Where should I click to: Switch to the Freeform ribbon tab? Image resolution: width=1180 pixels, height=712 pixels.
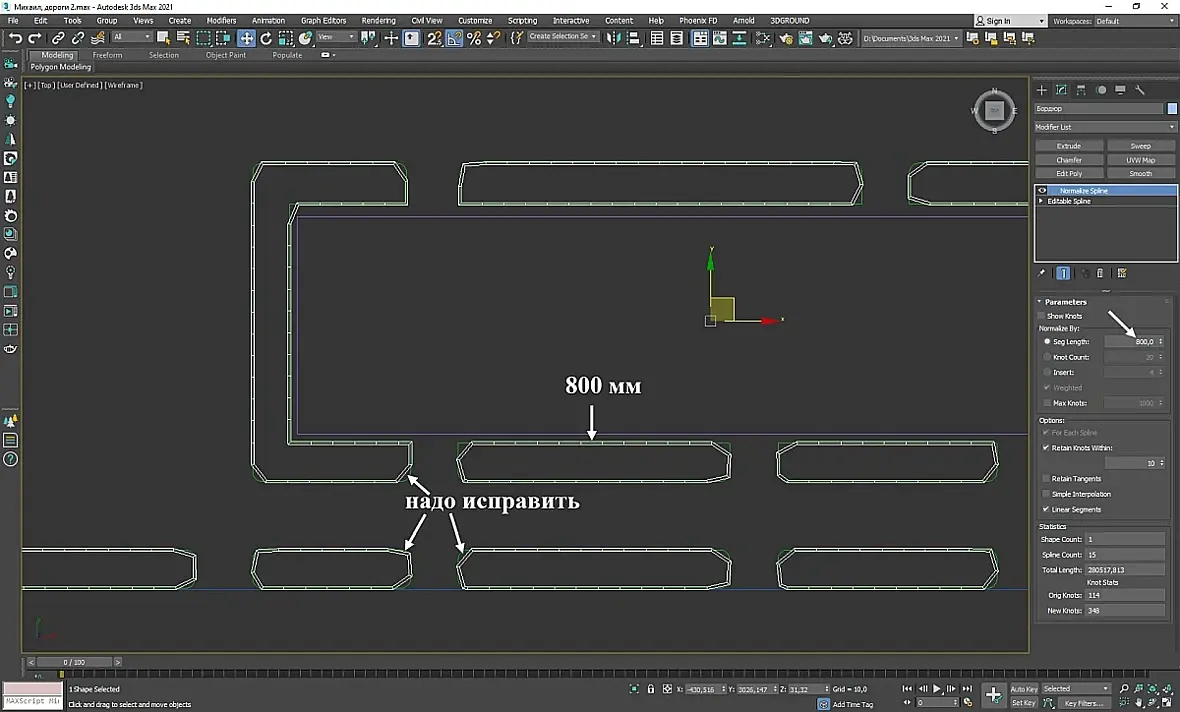coord(107,55)
